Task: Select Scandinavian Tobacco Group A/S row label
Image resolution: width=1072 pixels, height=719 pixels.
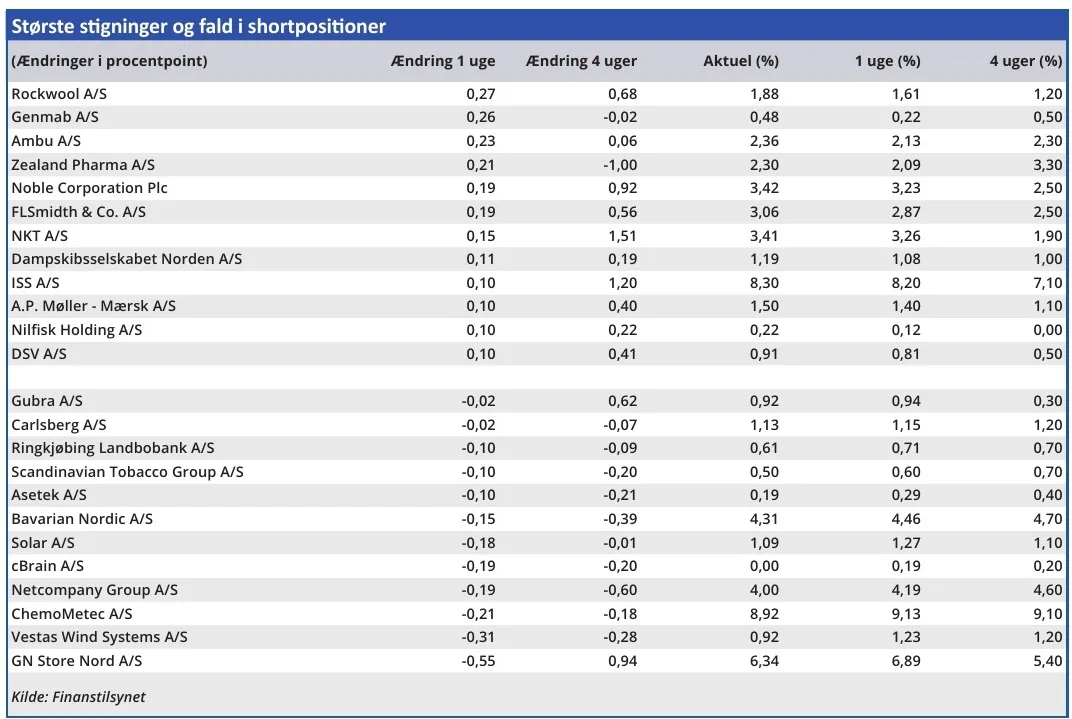Action: tap(127, 472)
